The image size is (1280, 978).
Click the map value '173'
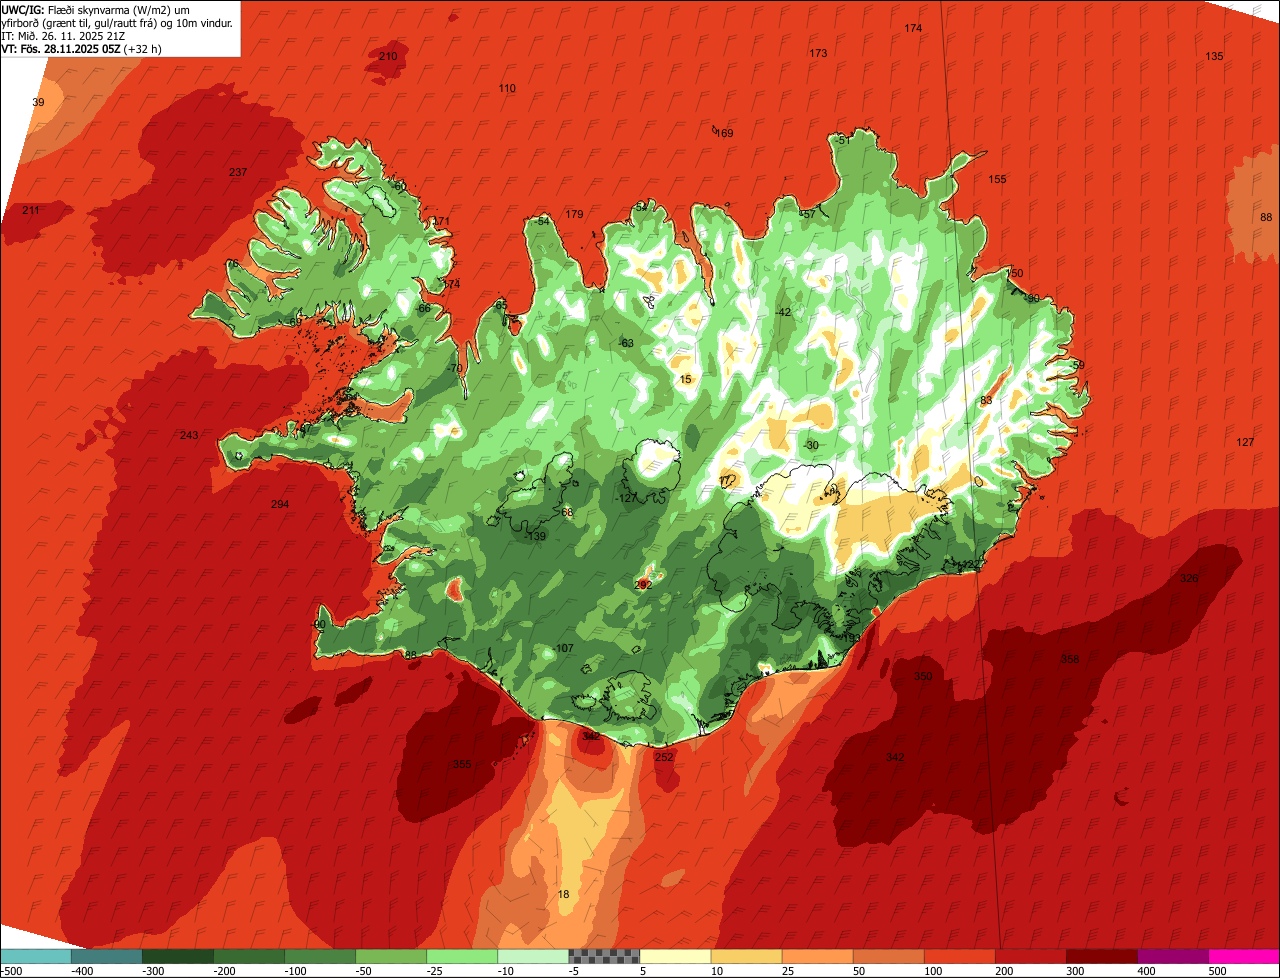pyautogui.click(x=818, y=53)
